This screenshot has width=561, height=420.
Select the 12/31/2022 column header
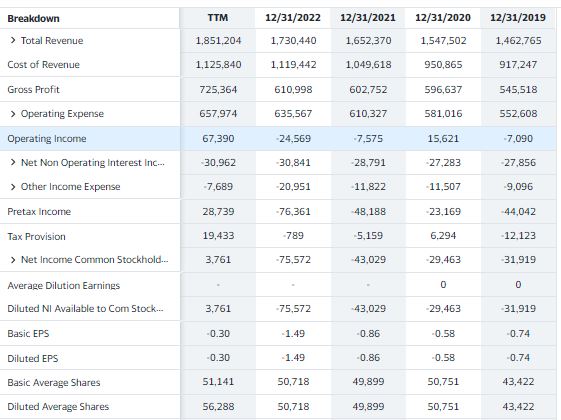click(x=293, y=18)
